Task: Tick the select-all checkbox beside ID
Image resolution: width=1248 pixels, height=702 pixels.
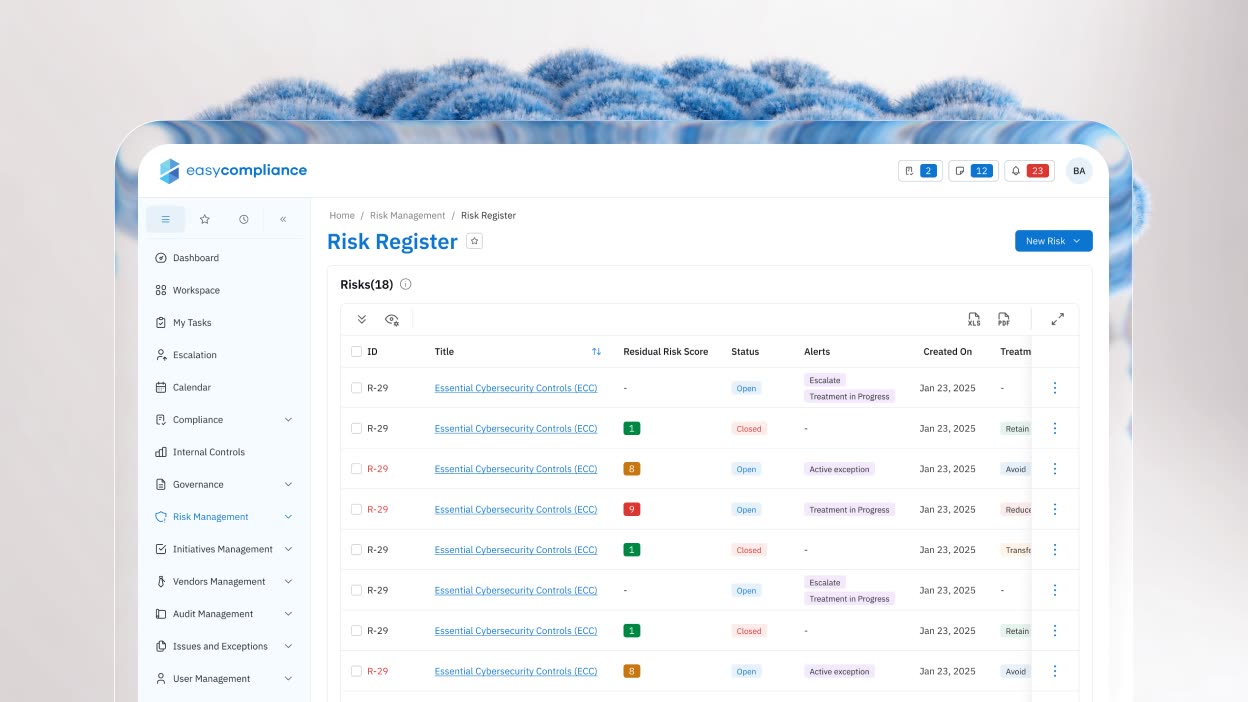Action: click(356, 352)
